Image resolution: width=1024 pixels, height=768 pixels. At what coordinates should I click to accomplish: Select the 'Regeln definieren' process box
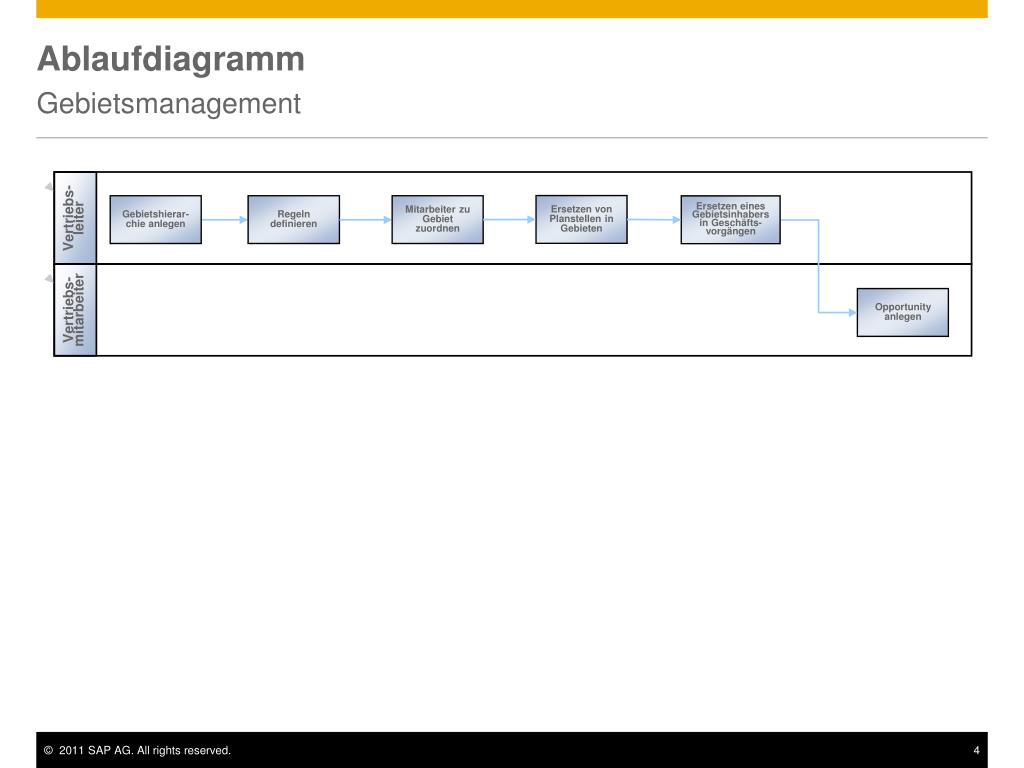[293, 219]
